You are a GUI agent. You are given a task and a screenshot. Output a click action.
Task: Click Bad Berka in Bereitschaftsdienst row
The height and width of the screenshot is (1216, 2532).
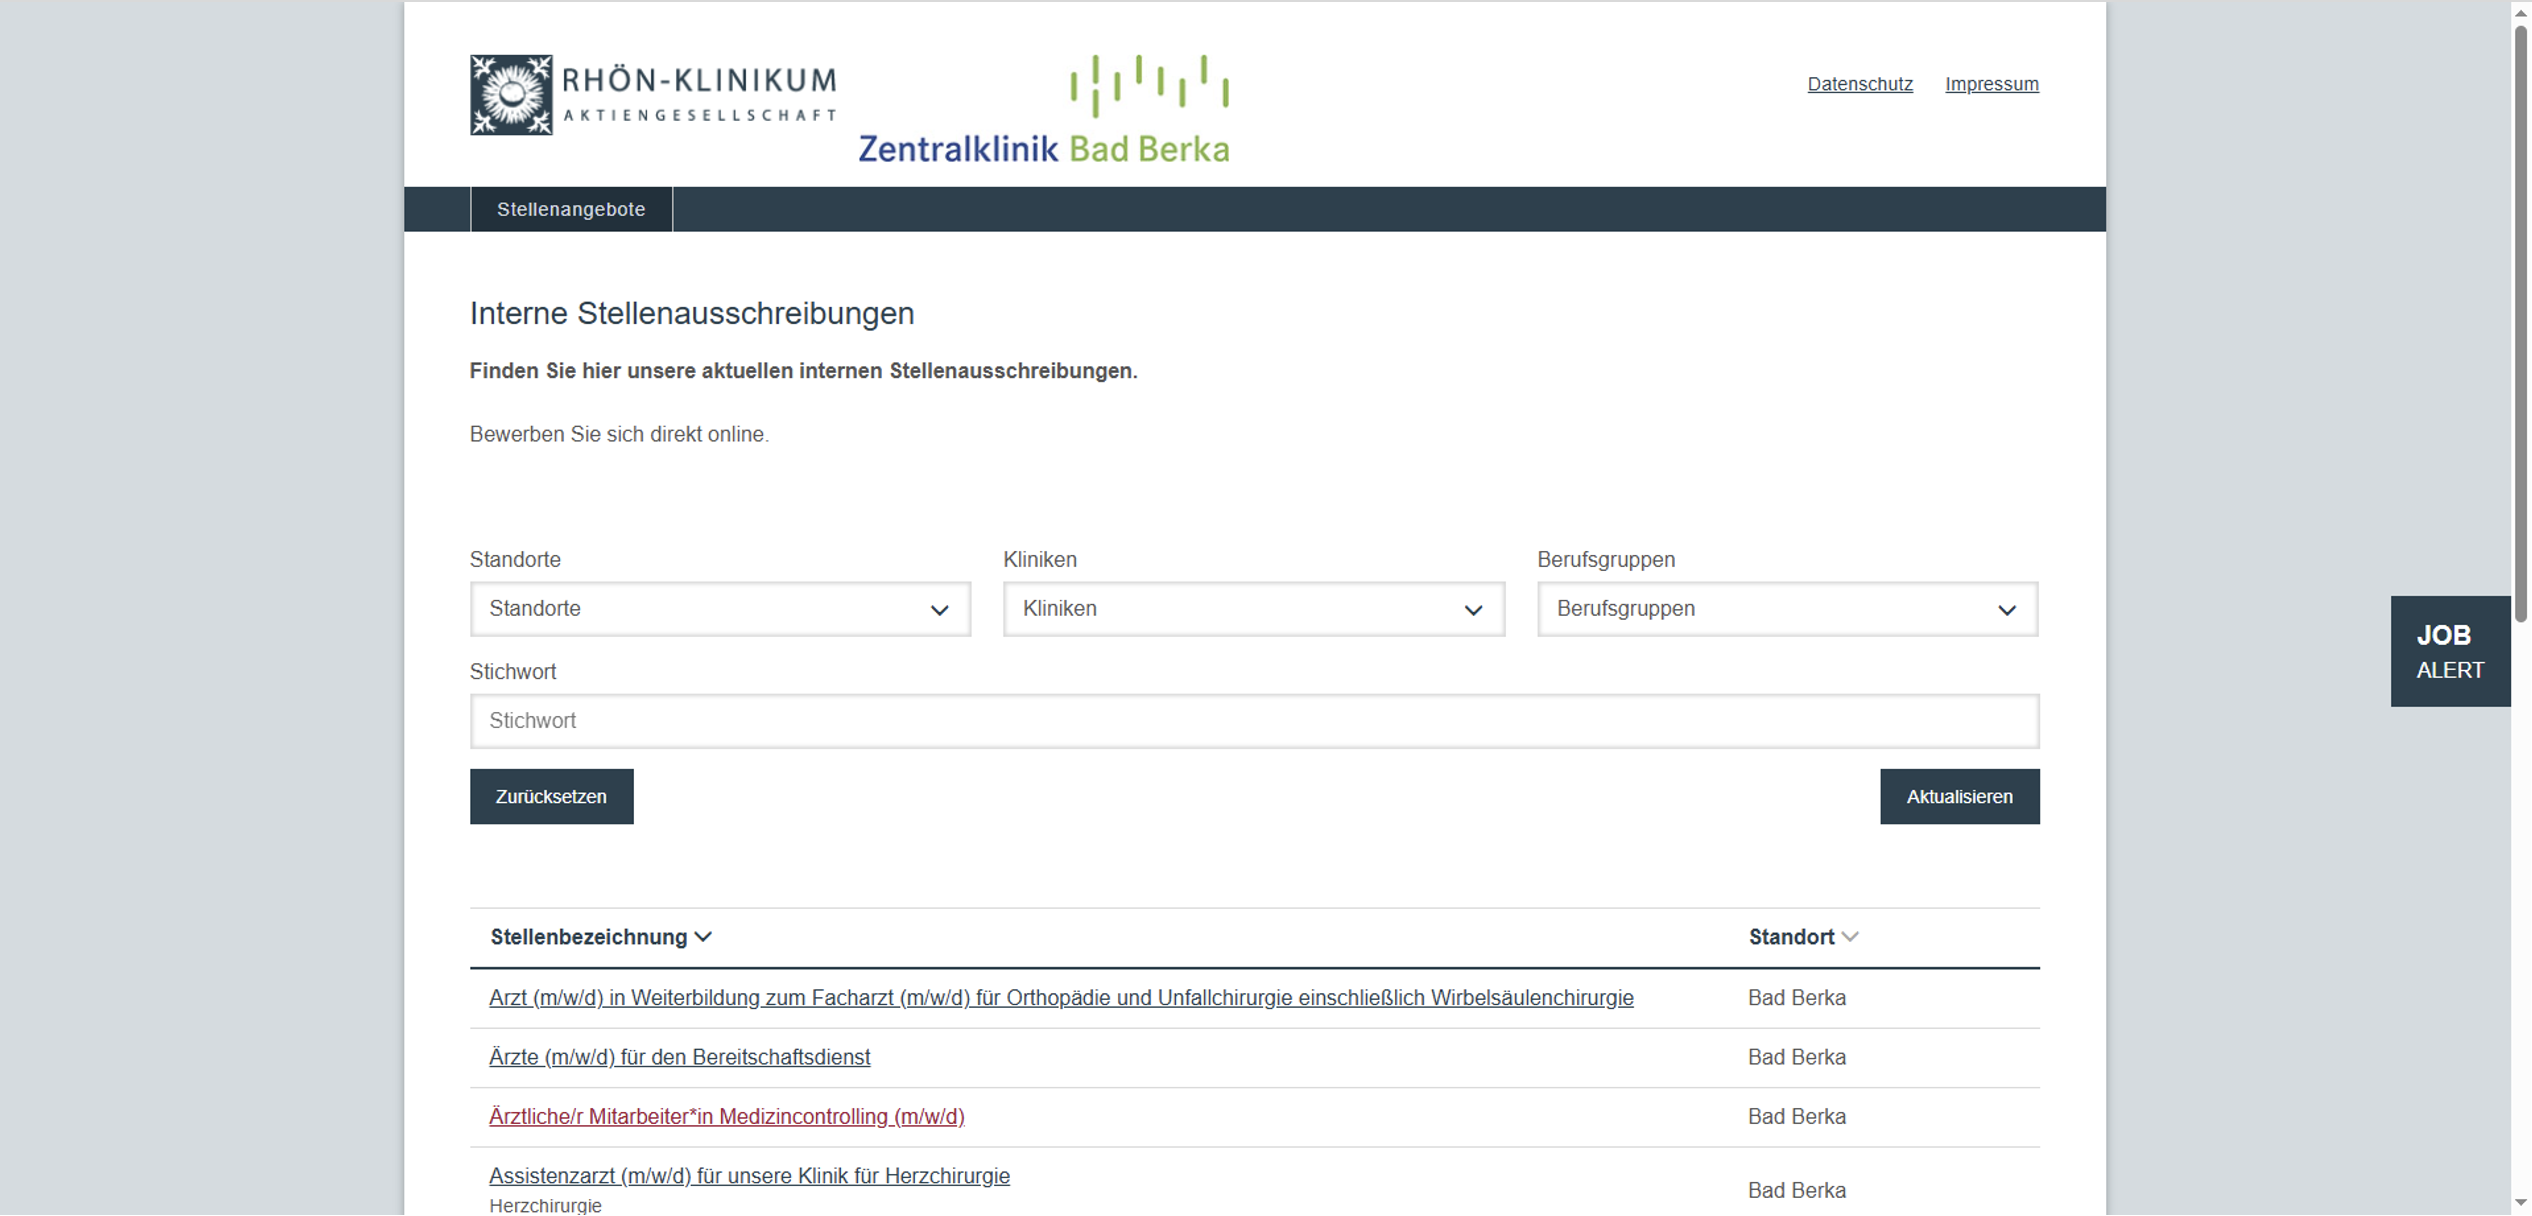point(1796,1057)
